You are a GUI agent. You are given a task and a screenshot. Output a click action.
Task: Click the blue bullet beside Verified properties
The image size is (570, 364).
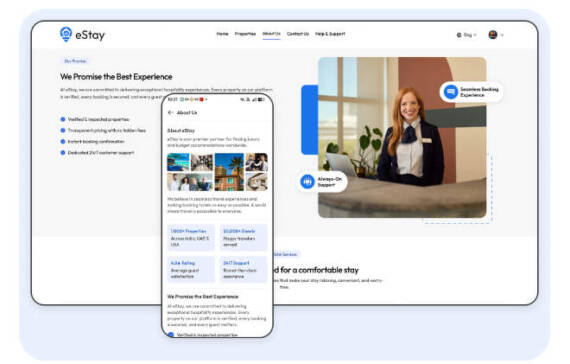pos(63,119)
